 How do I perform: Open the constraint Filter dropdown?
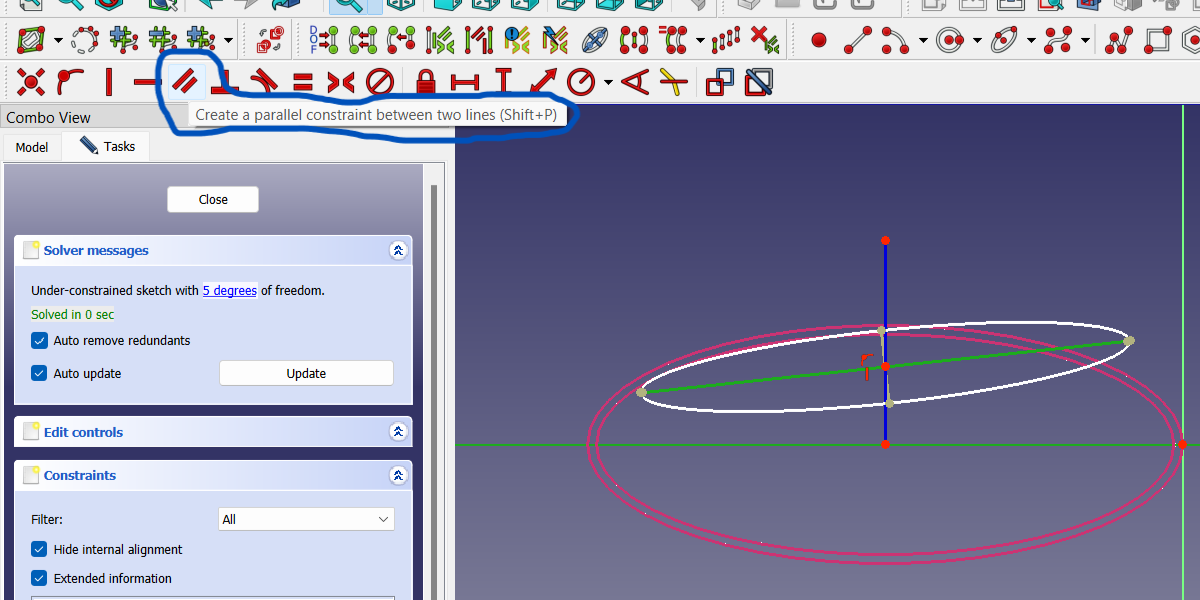point(306,519)
